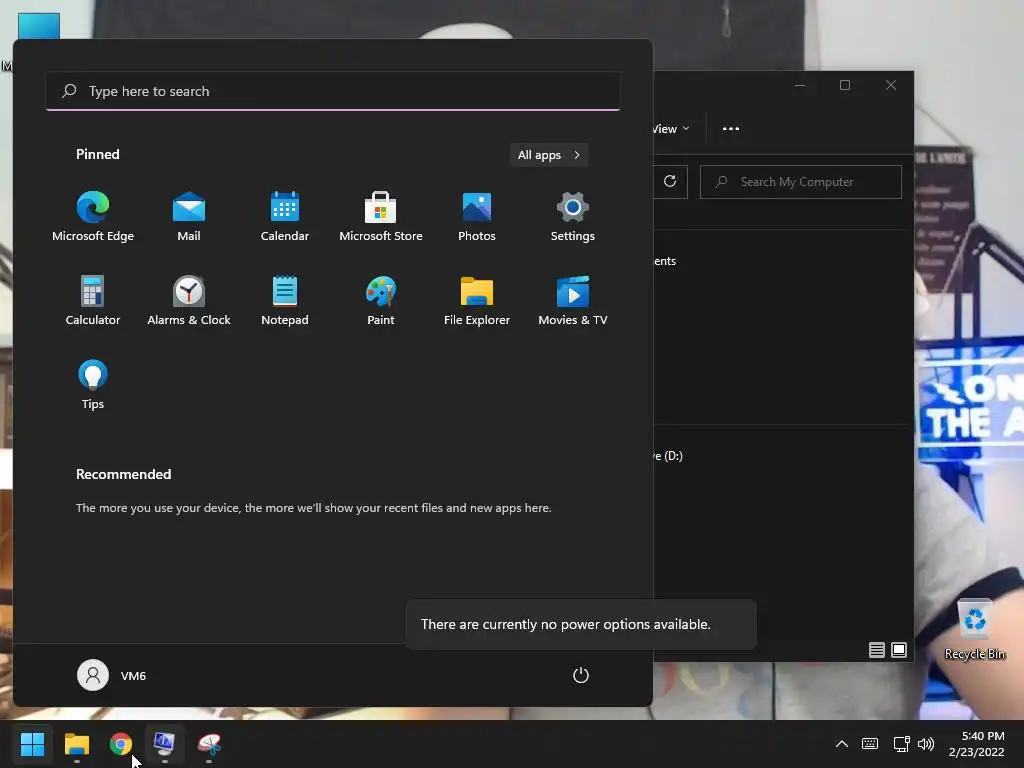The image size is (1024, 768).
Task: Launch the Paint app
Action: coord(381,300)
